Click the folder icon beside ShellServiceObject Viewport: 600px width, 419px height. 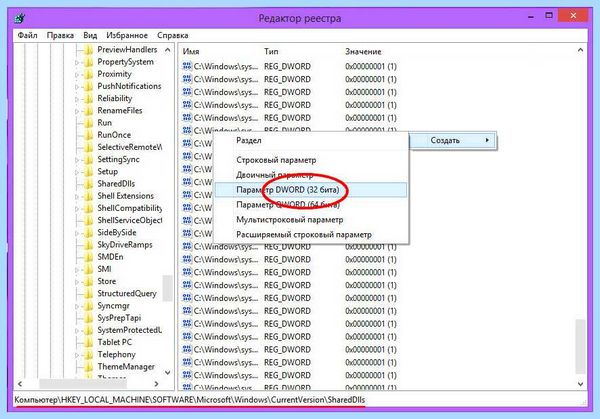pos(88,220)
